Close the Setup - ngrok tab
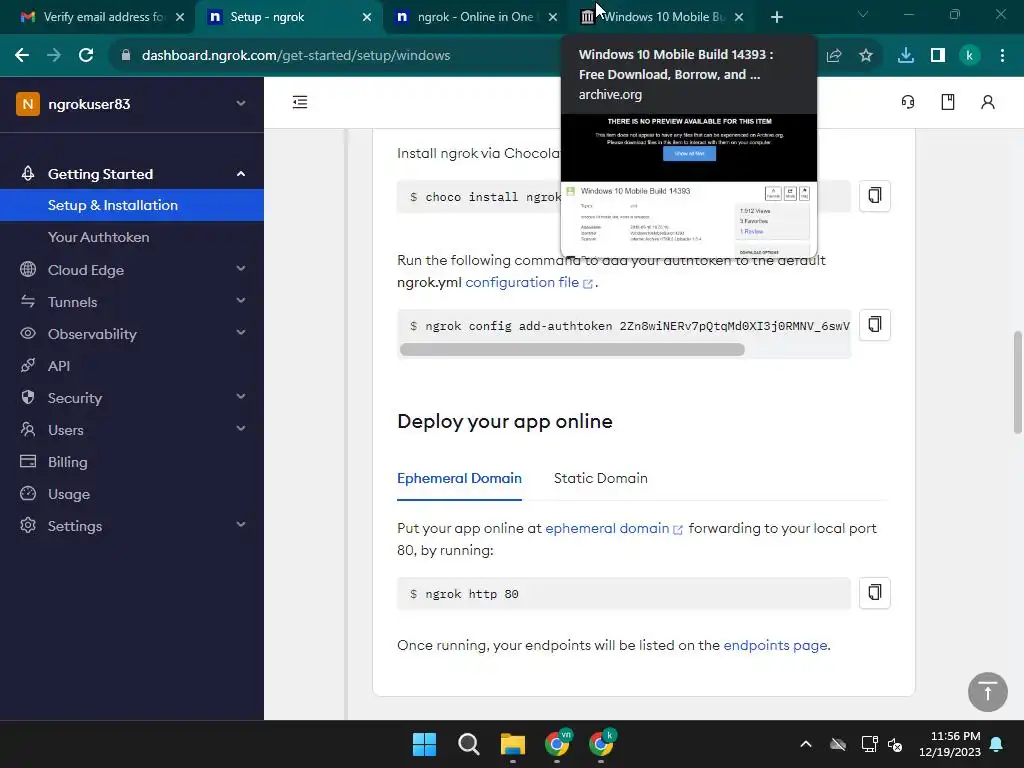This screenshot has width=1024, height=768. 367,17
